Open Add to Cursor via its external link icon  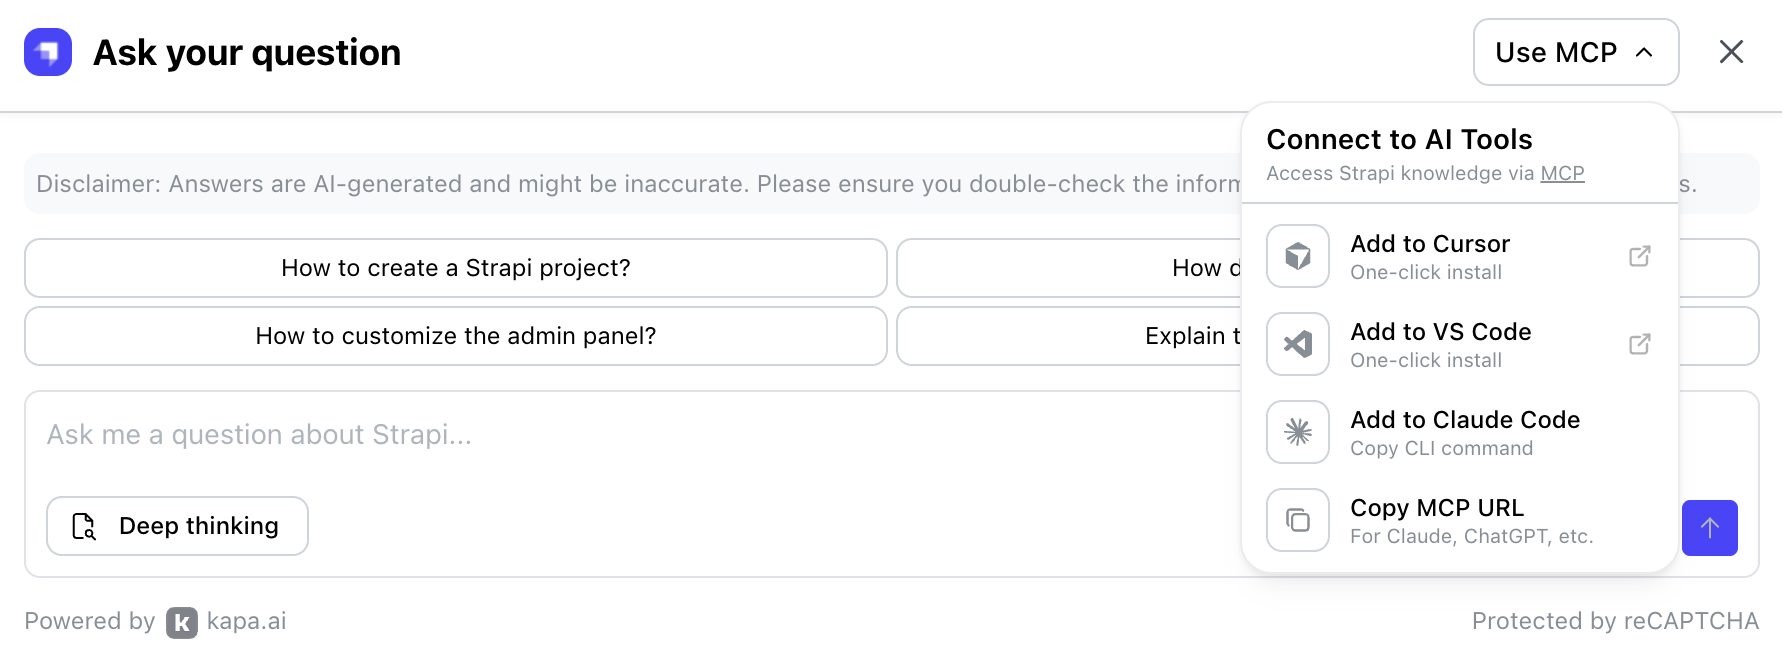click(x=1640, y=257)
